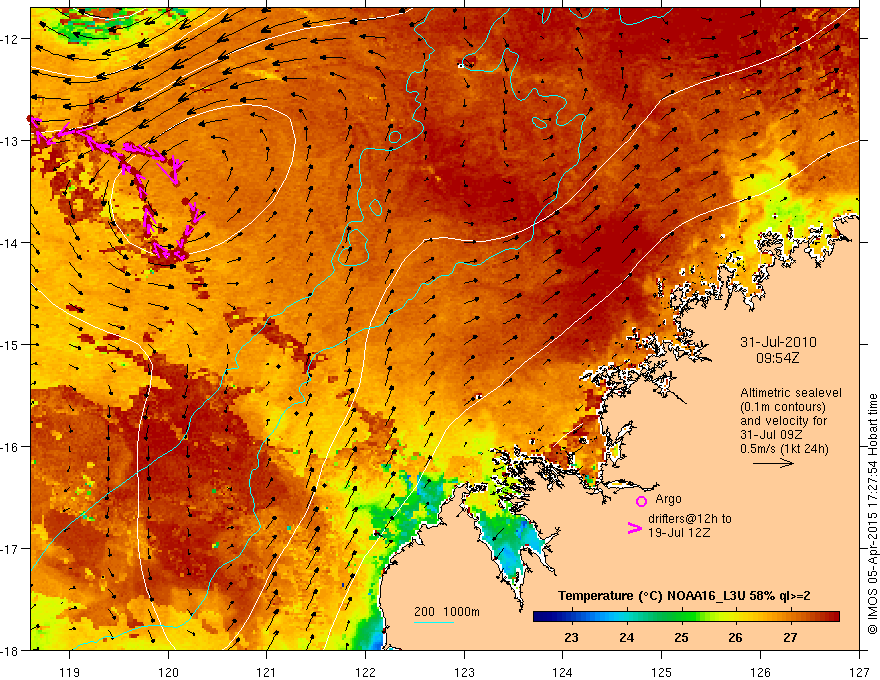
Task: Click the '26' color bar tick label
Action: point(735,637)
